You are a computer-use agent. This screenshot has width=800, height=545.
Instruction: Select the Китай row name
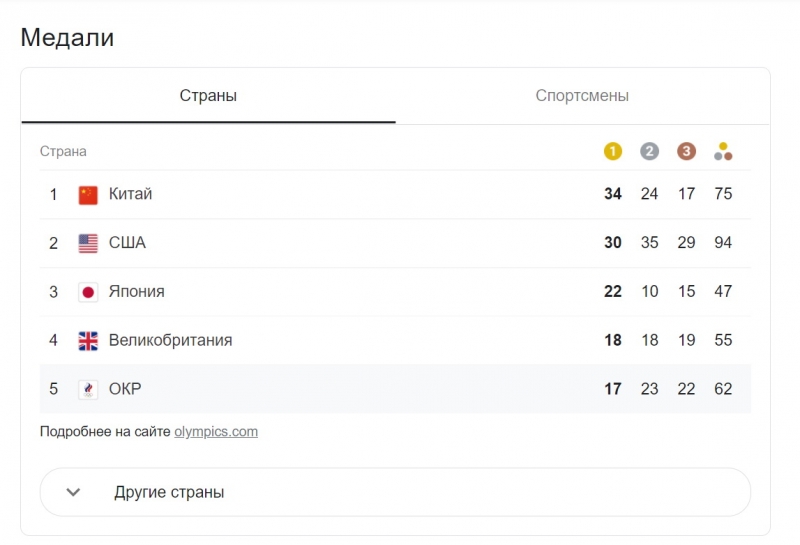pos(130,194)
